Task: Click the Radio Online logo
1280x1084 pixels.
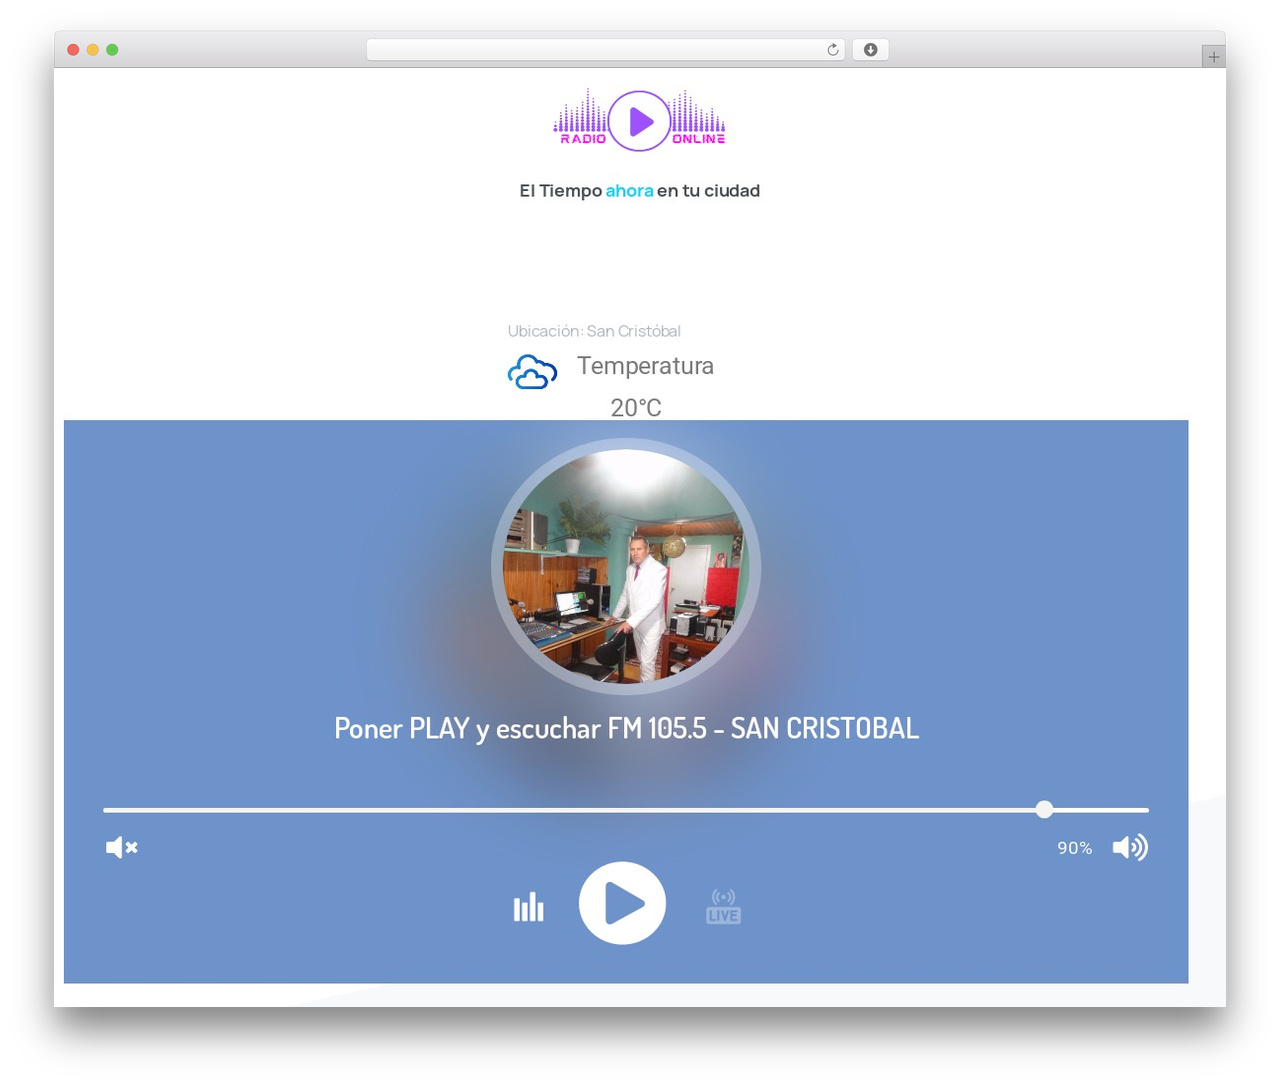Action: (639, 120)
